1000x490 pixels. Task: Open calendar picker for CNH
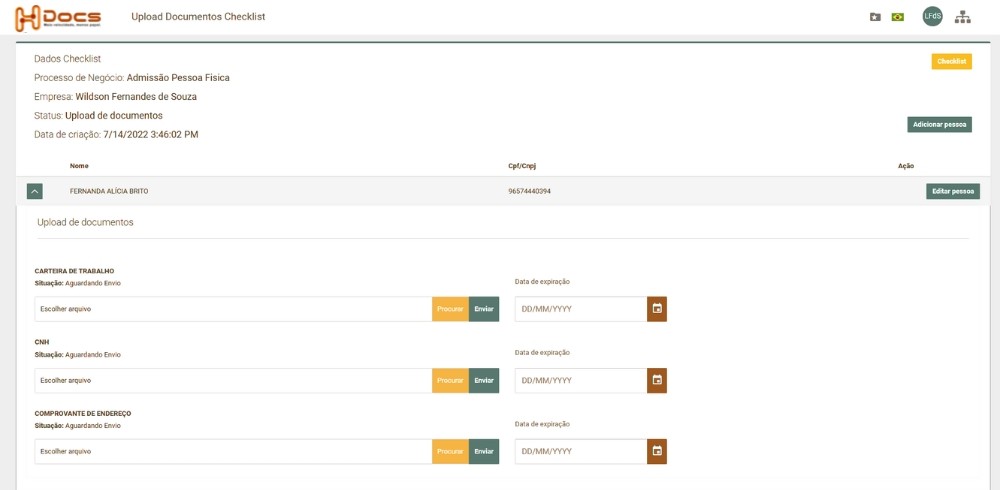tap(657, 380)
